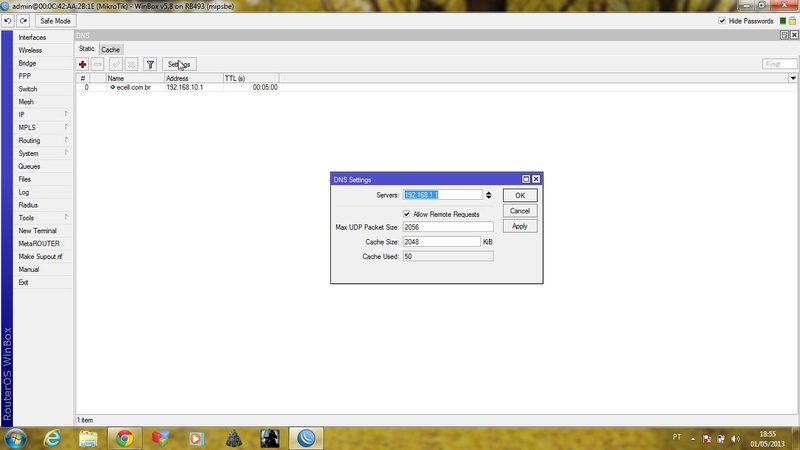Screen dimensions: 800x450
Task: Expand the MPLS submenu
Action: coord(42,128)
